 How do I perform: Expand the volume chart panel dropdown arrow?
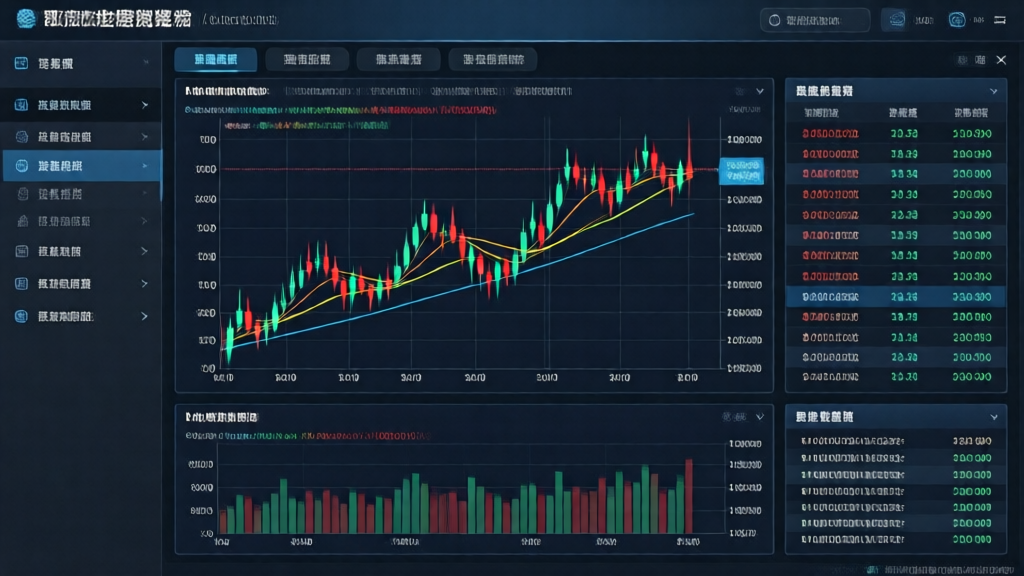[x=760, y=415]
